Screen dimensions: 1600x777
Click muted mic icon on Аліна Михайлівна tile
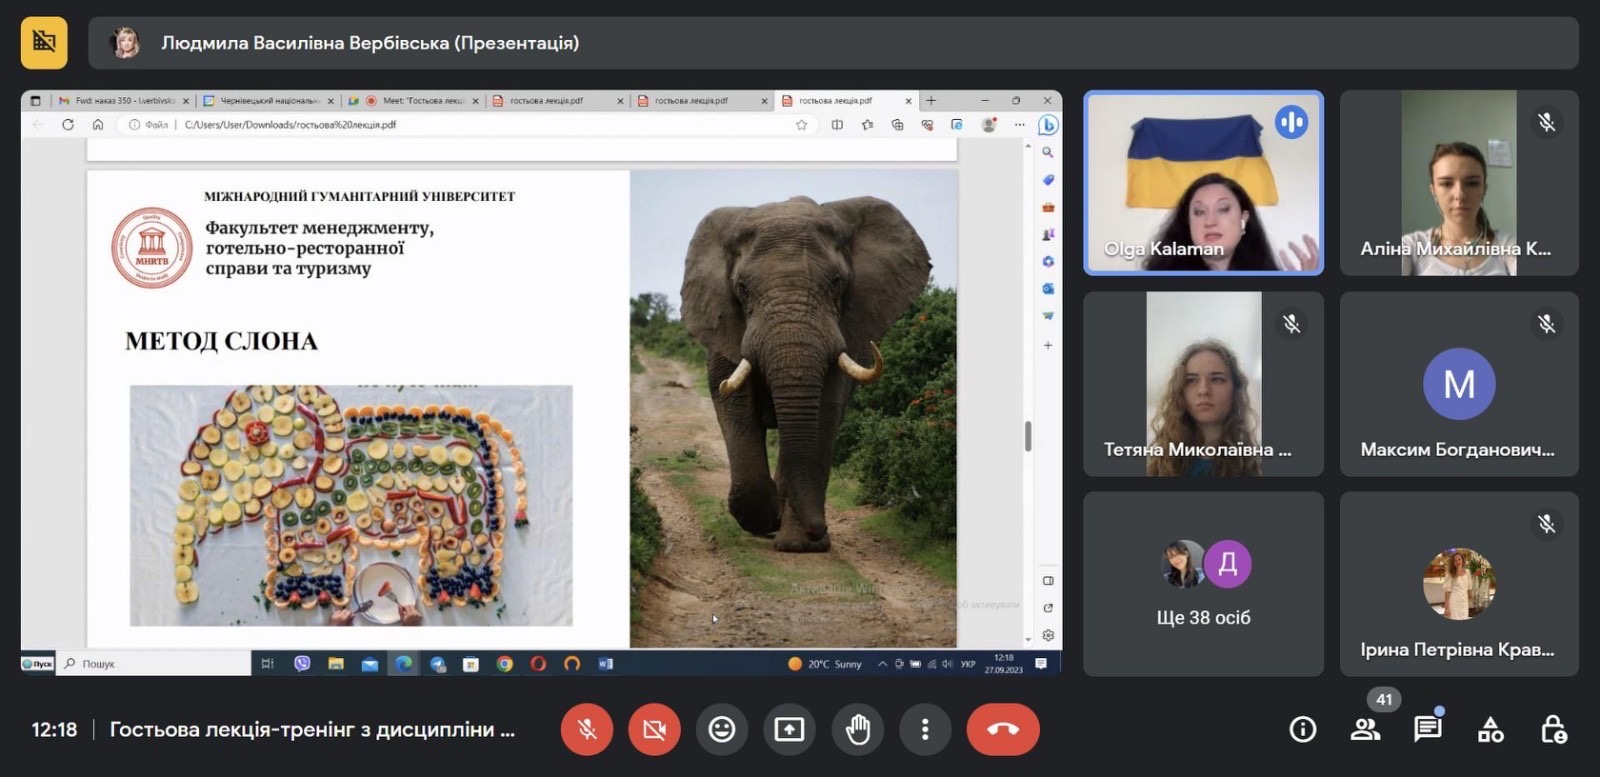[x=1547, y=123]
